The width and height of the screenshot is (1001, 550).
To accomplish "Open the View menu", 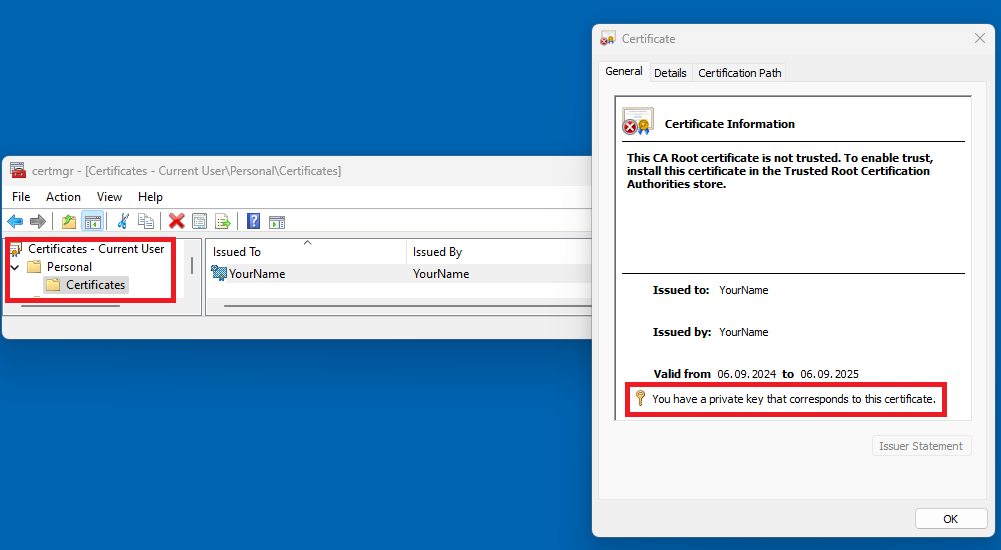I will click(x=109, y=197).
